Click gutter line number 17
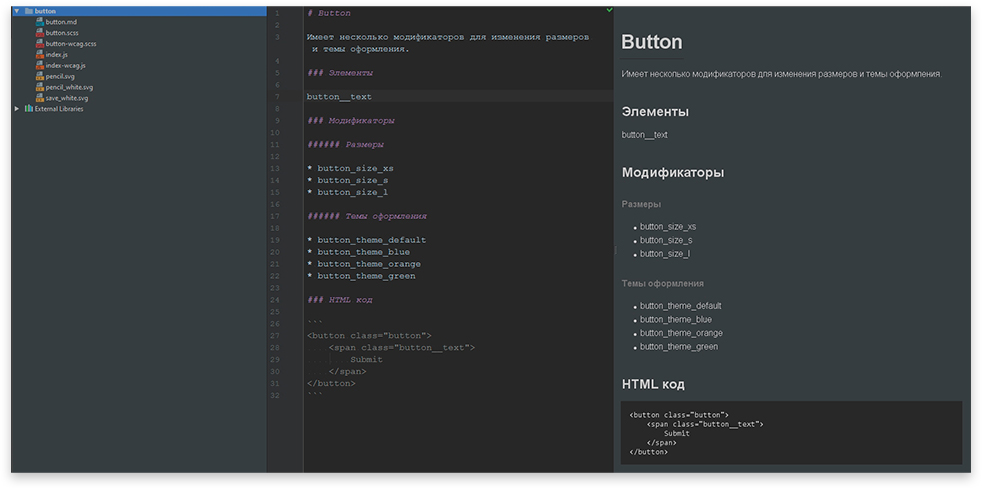Screen dimensions: 983x490 tap(275, 216)
